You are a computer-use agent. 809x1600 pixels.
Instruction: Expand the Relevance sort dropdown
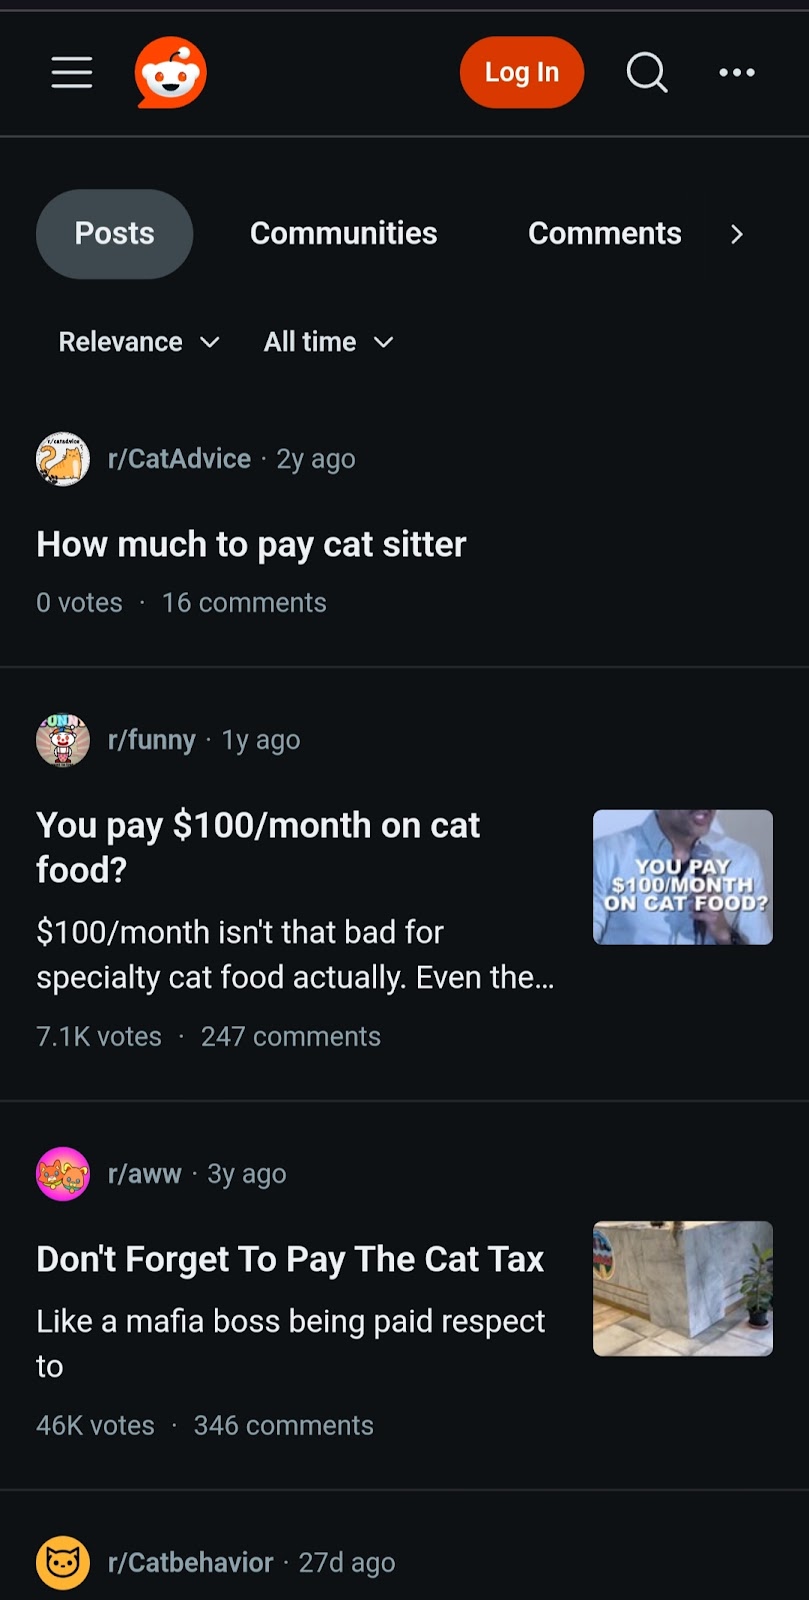click(139, 342)
